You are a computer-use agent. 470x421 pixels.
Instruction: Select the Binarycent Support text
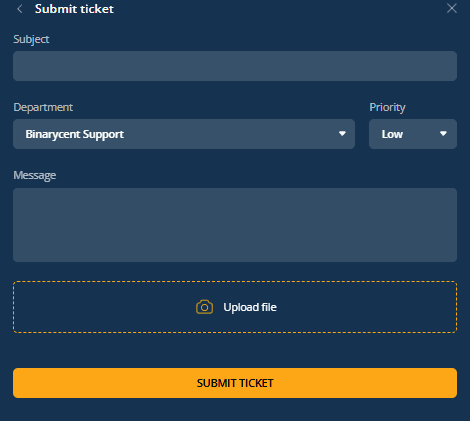click(75, 134)
